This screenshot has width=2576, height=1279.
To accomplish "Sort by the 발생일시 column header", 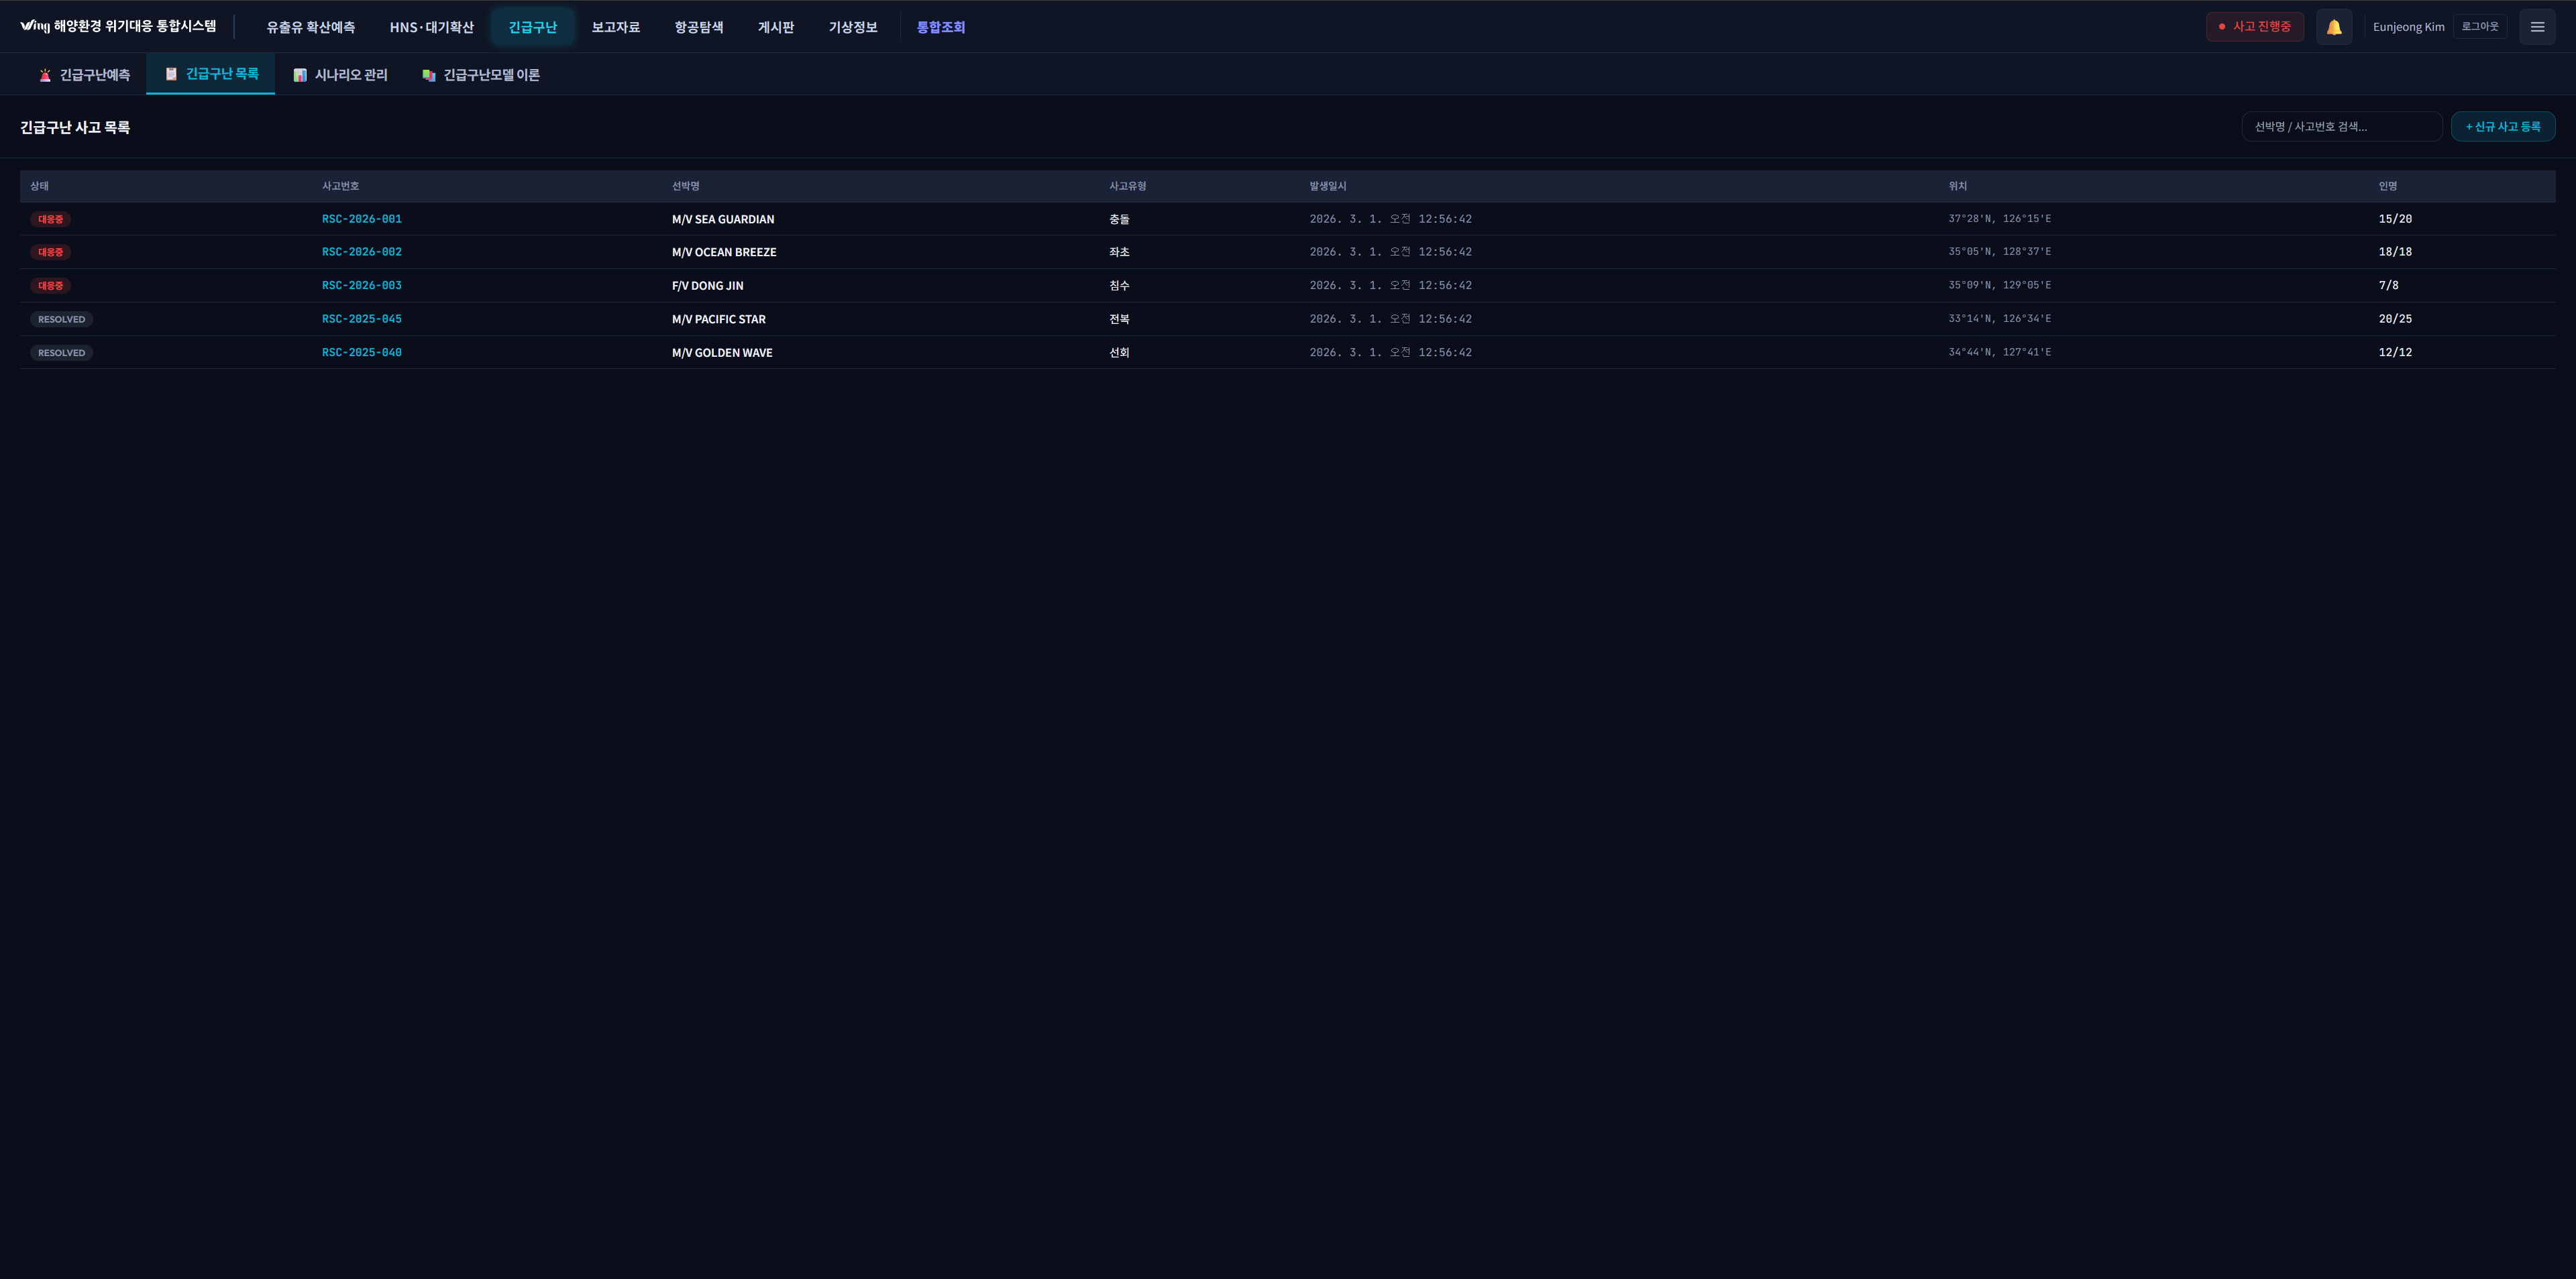I will click(1327, 186).
